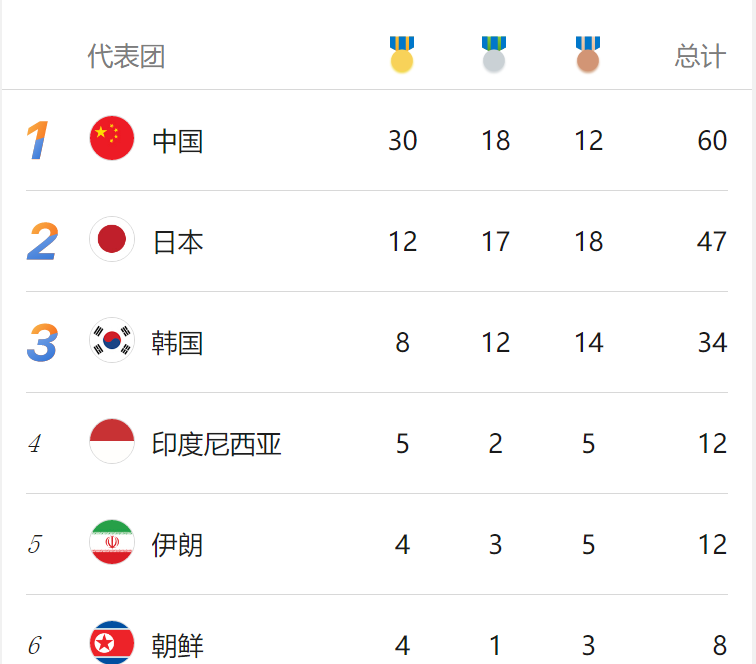Click the South Korea flag icon
The height and width of the screenshot is (664, 756).
coord(112,340)
